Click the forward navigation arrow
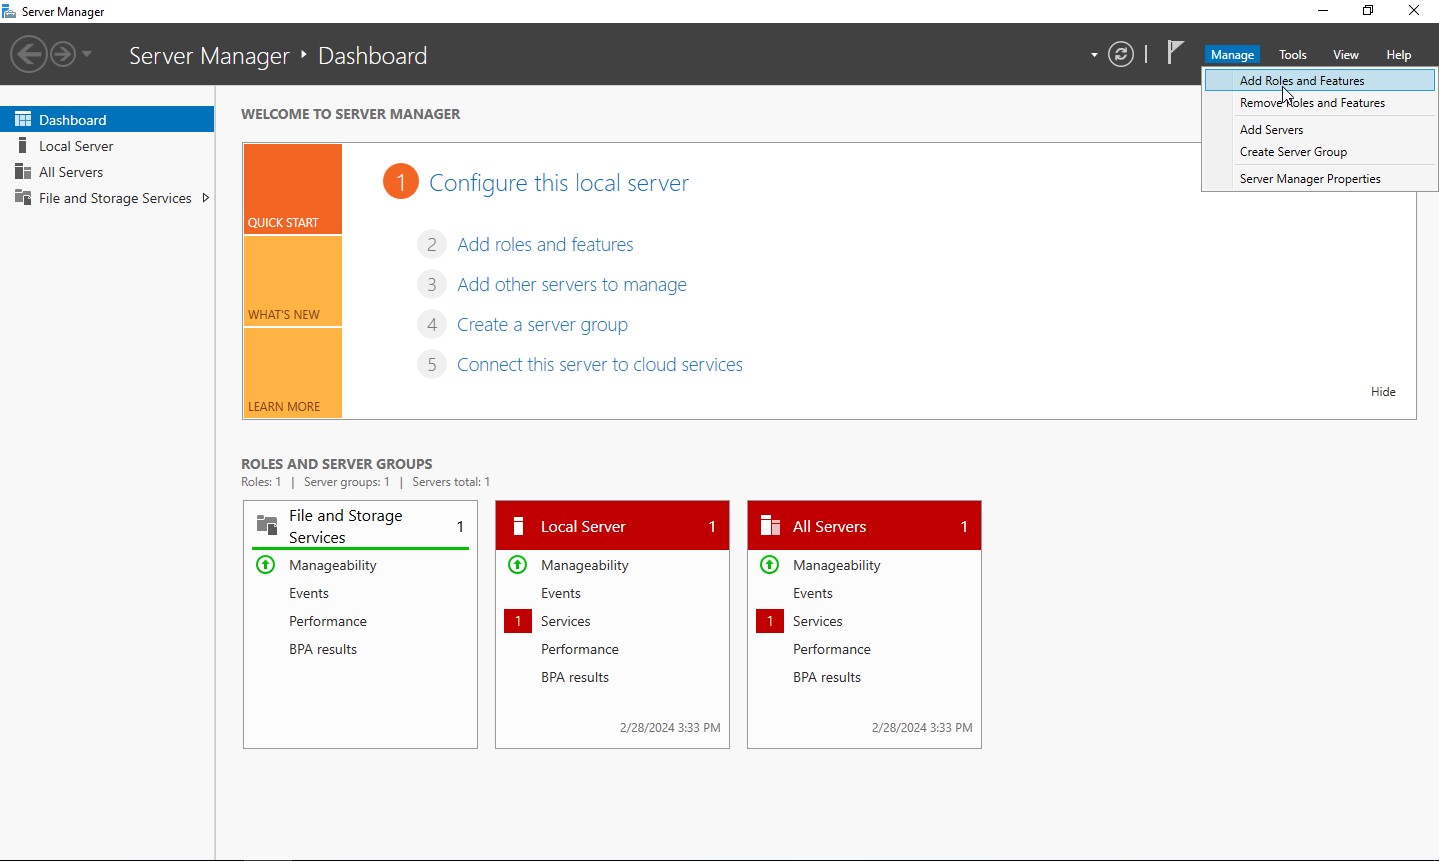This screenshot has width=1439, height=861. point(60,53)
